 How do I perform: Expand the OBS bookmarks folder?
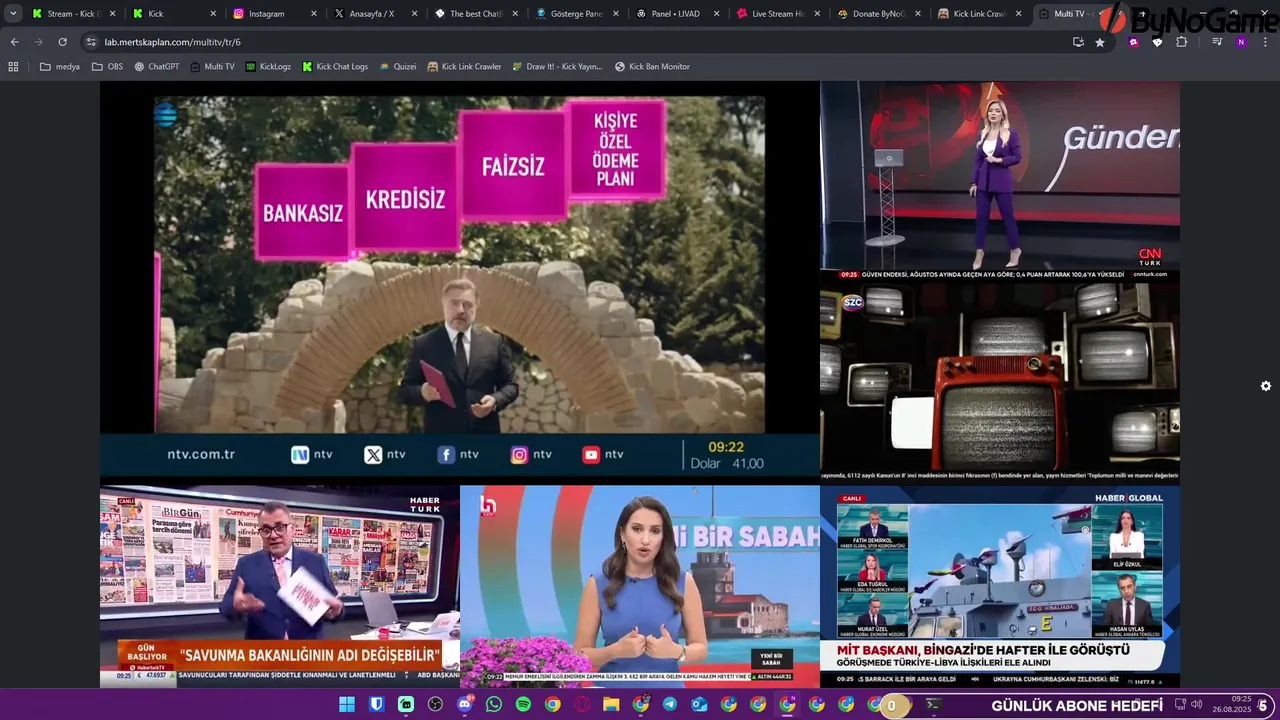click(x=107, y=67)
